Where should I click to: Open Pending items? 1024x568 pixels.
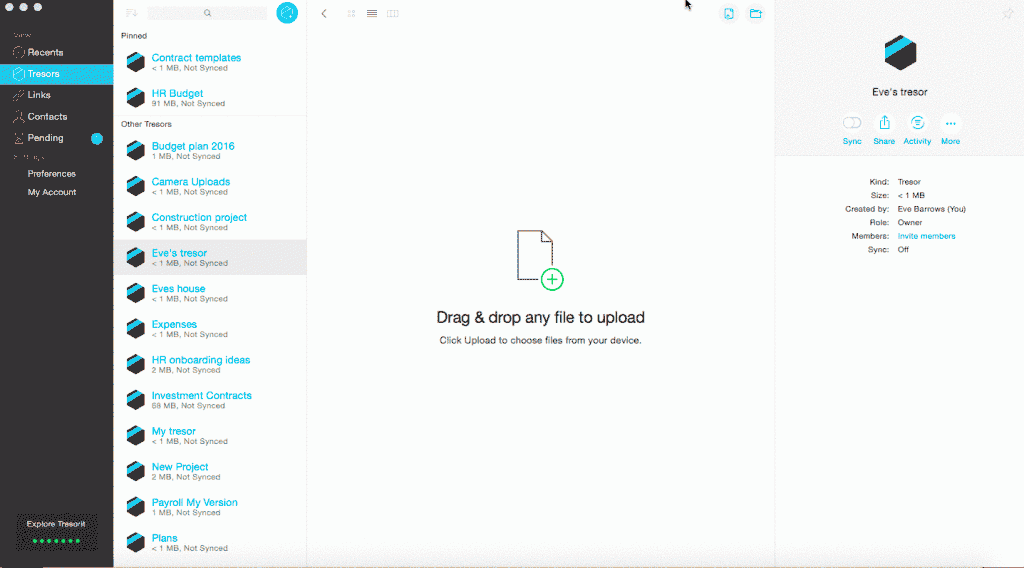point(56,138)
